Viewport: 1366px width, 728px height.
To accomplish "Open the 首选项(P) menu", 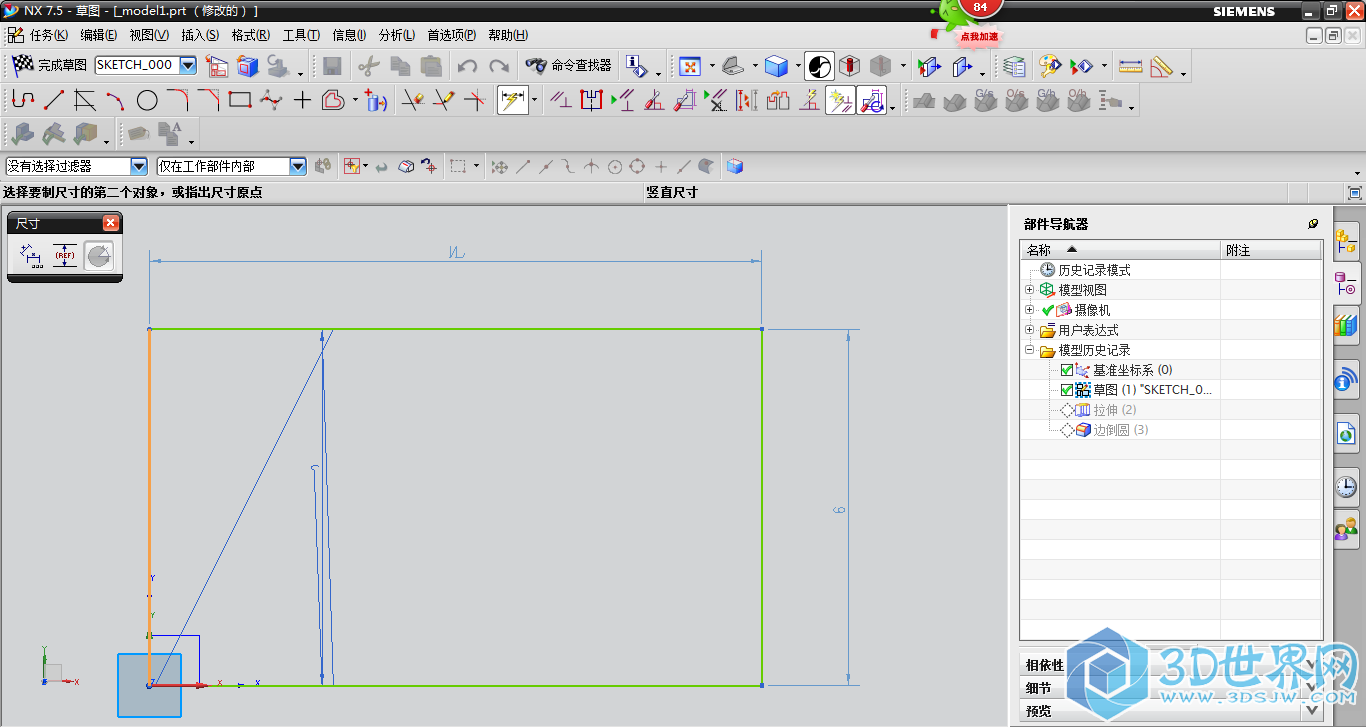I will [452, 35].
